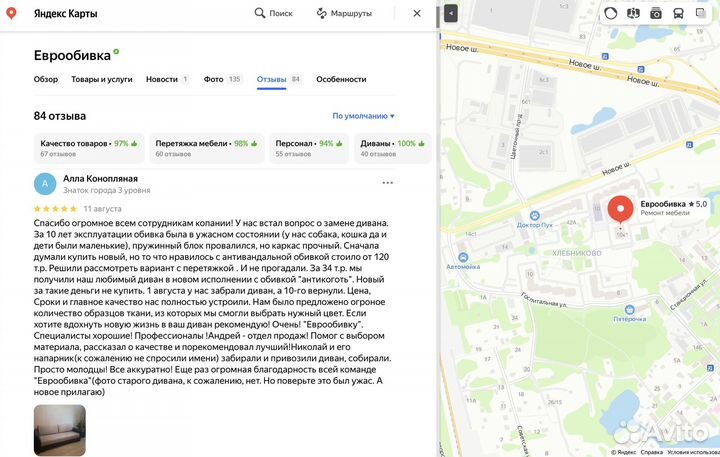Filter reviews by Диваны chip

[x=393, y=148]
